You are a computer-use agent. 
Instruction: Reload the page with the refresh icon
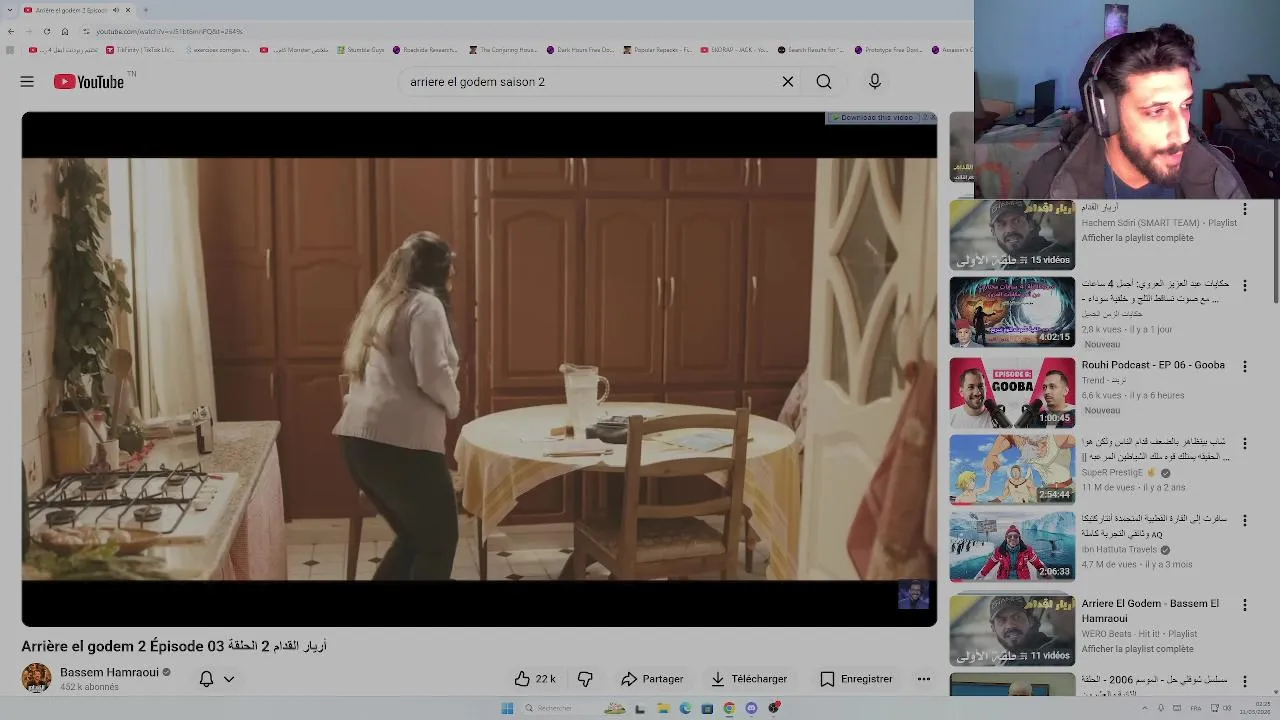pos(47,31)
